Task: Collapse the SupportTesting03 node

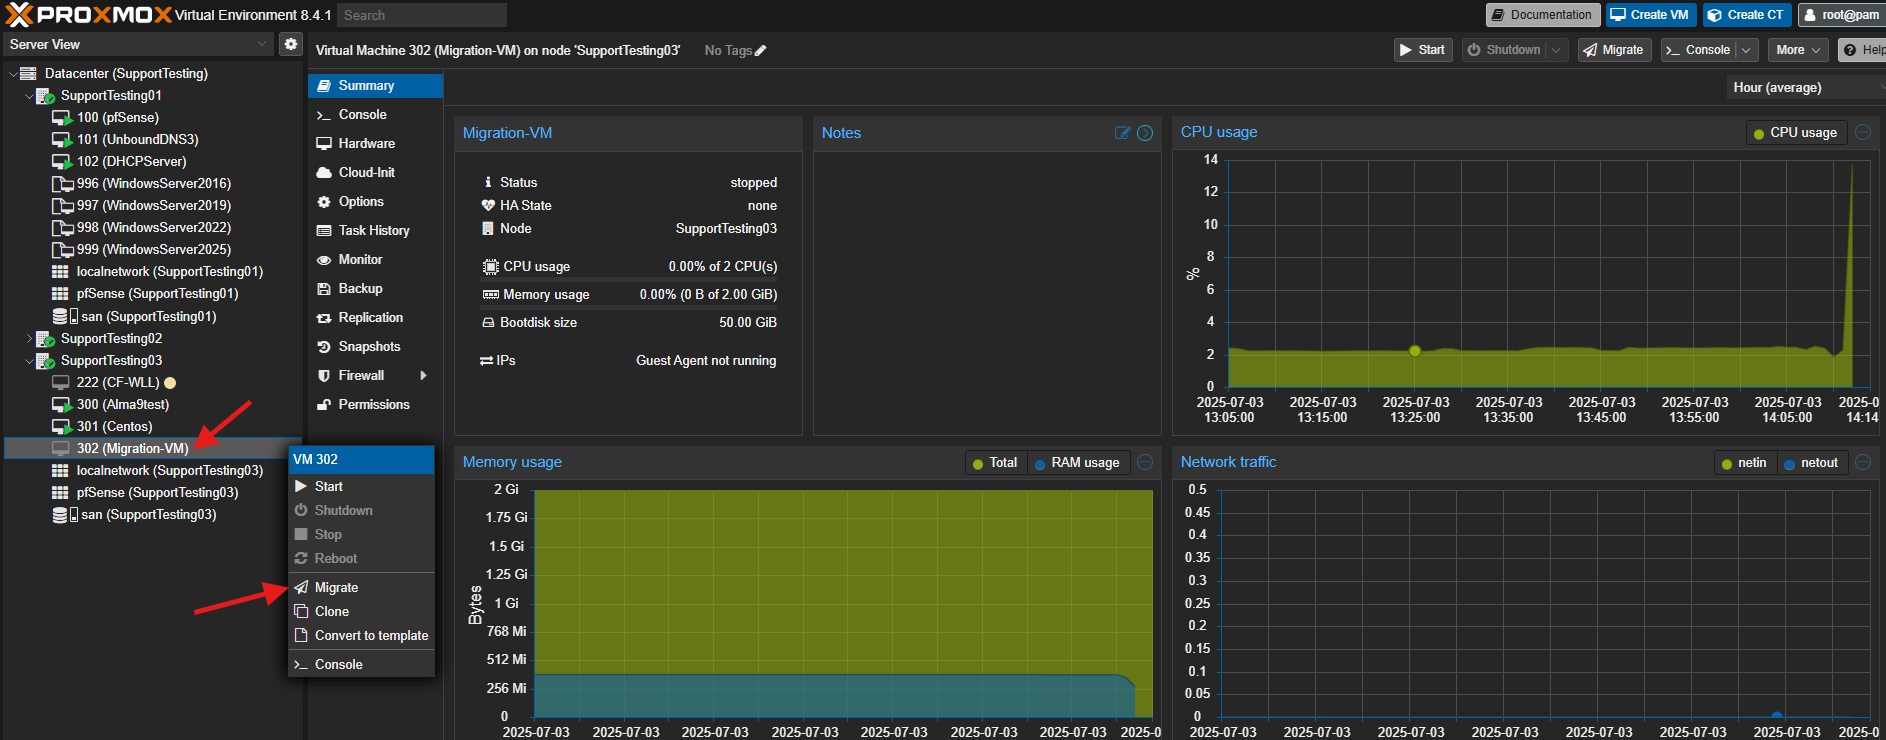Action: pyautogui.click(x=28, y=361)
